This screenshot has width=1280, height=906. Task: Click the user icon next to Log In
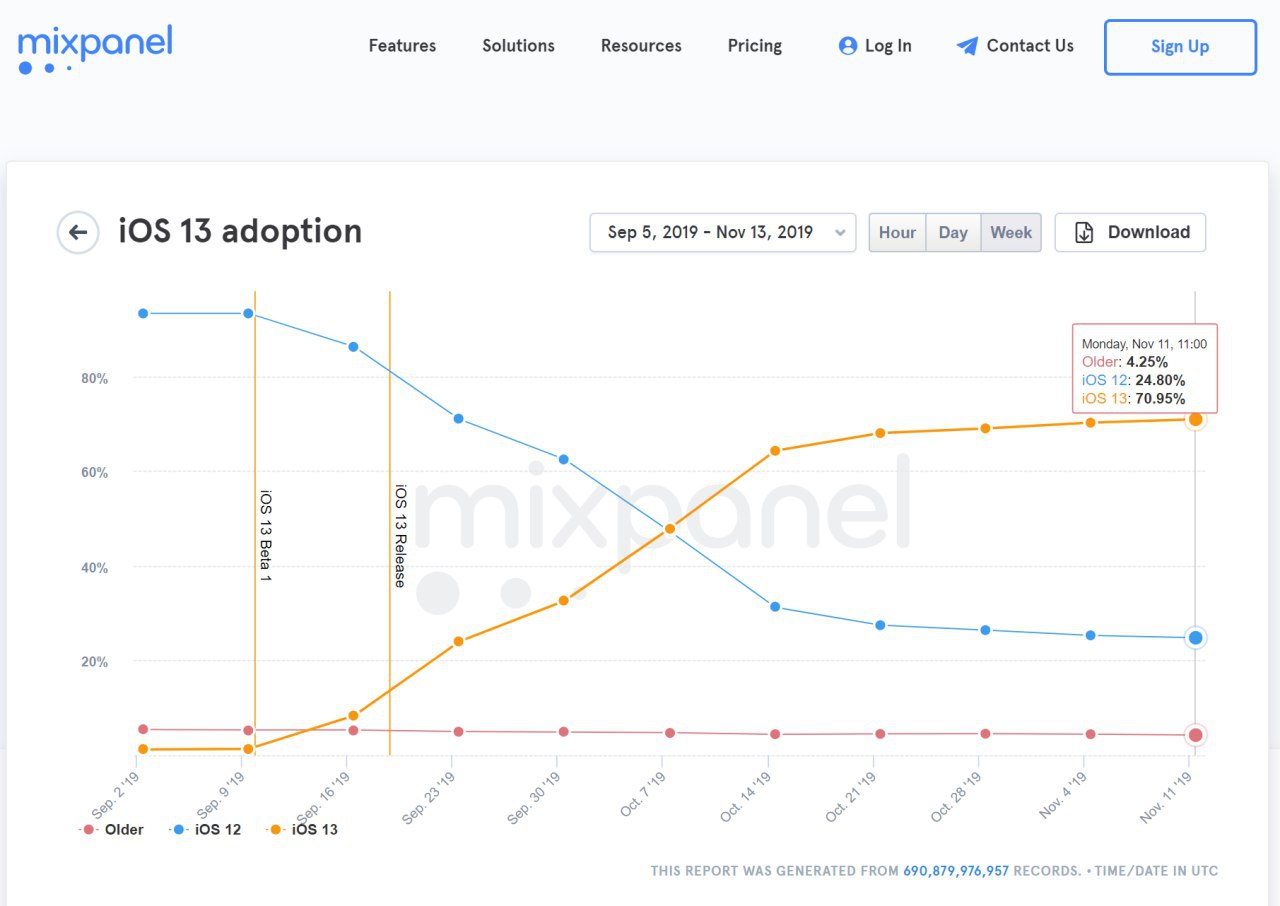(848, 46)
